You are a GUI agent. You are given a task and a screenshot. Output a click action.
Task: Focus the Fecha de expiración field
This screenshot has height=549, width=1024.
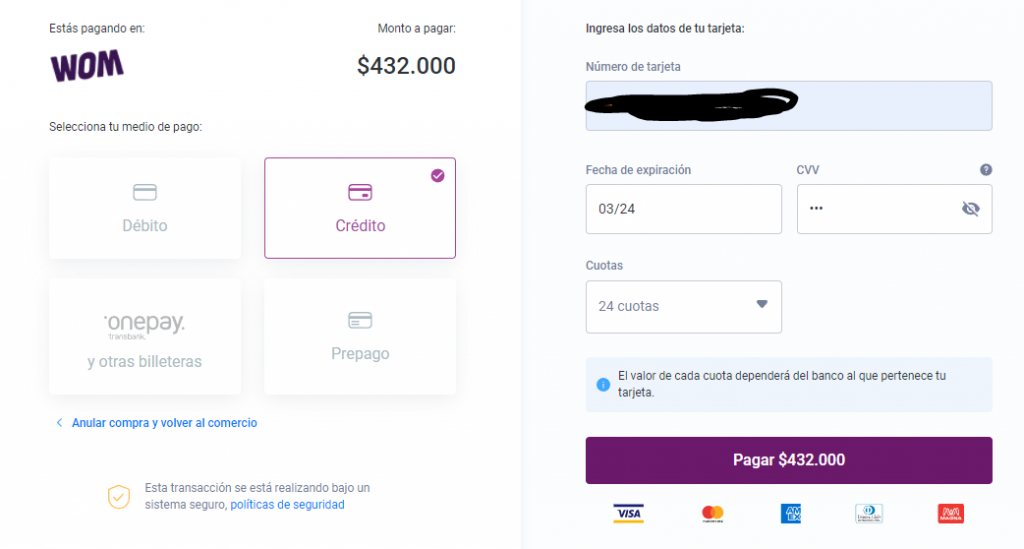coord(683,209)
